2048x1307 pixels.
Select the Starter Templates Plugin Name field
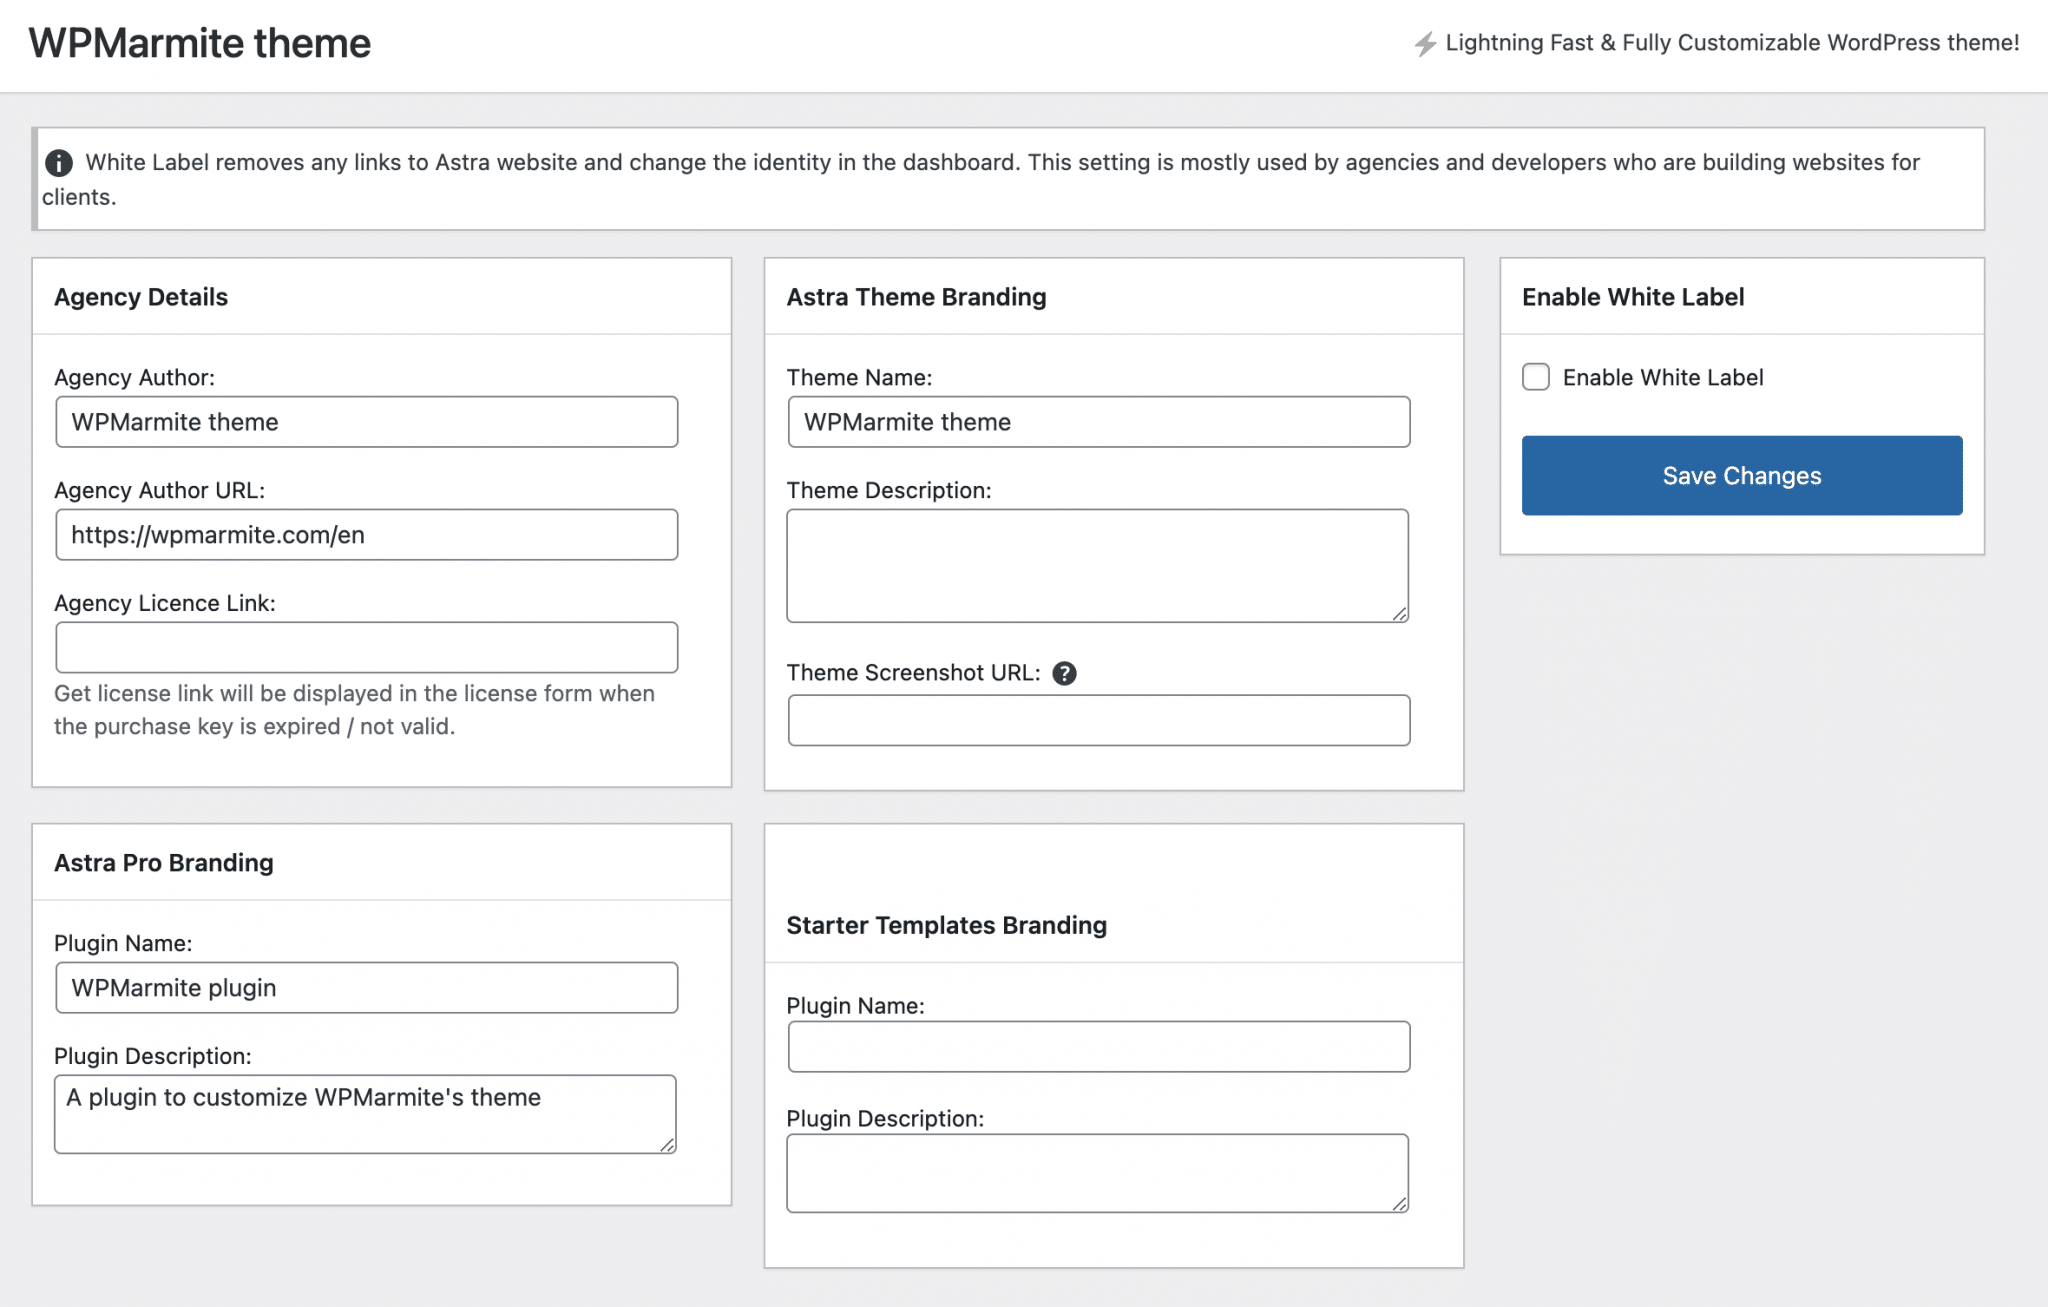tap(1099, 1047)
